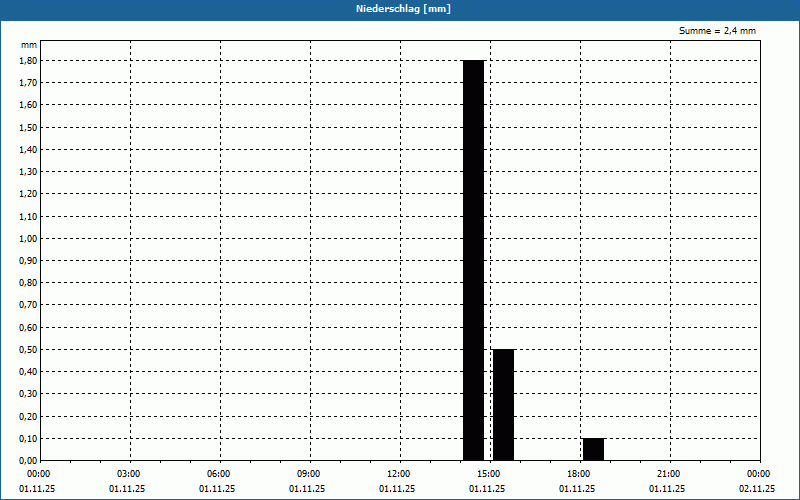800x500 pixels.
Task: Click the 12:00 time label
Action: [x=398, y=474]
